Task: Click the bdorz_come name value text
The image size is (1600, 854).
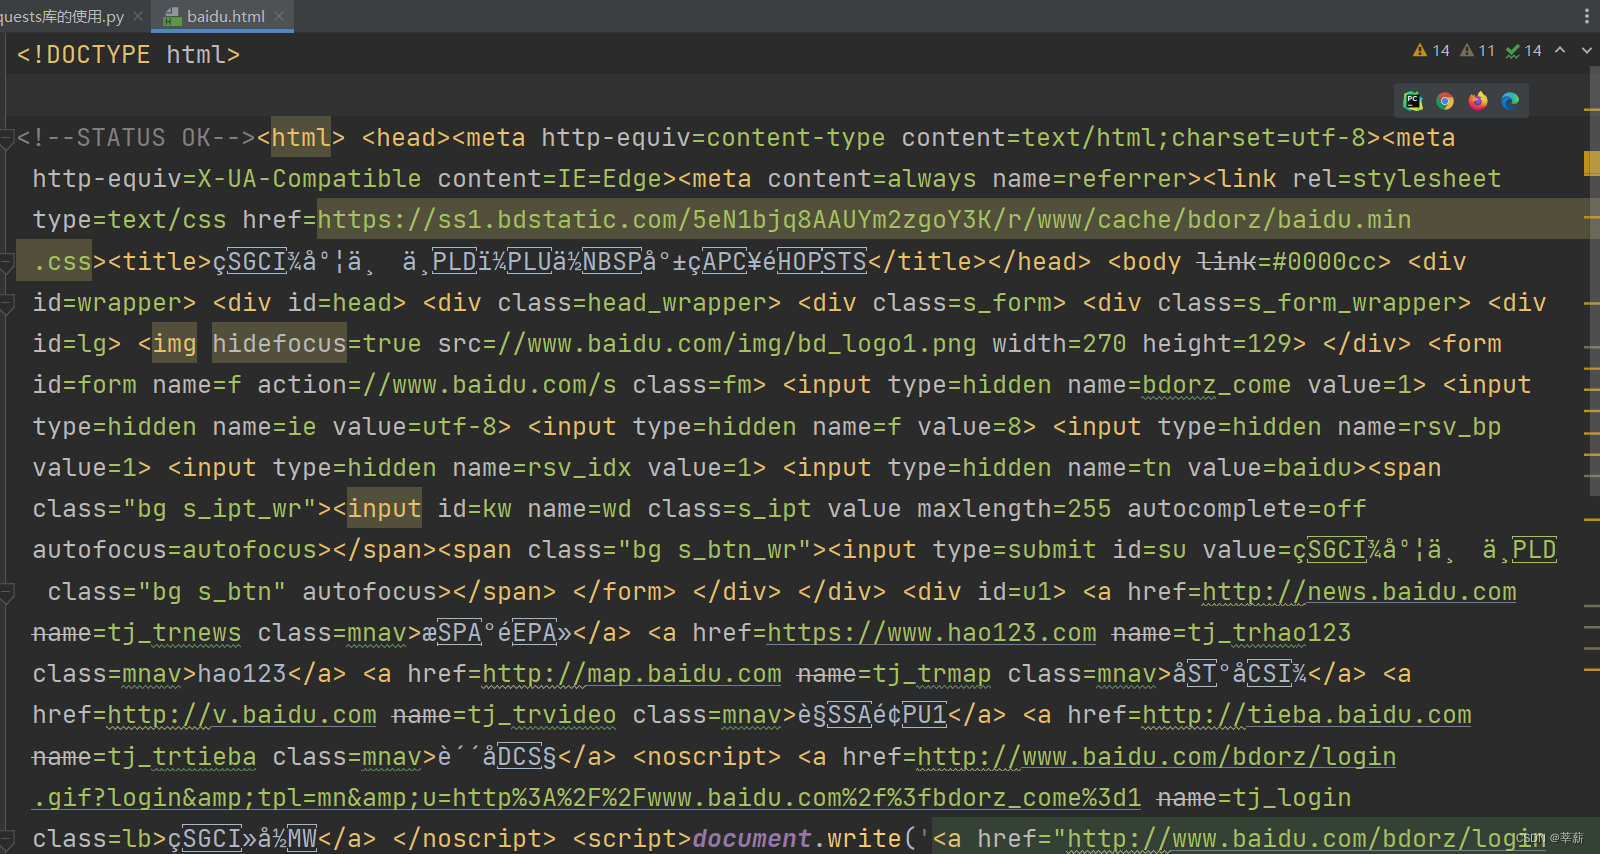Action: pyautogui.click(x=1217, y=385)
